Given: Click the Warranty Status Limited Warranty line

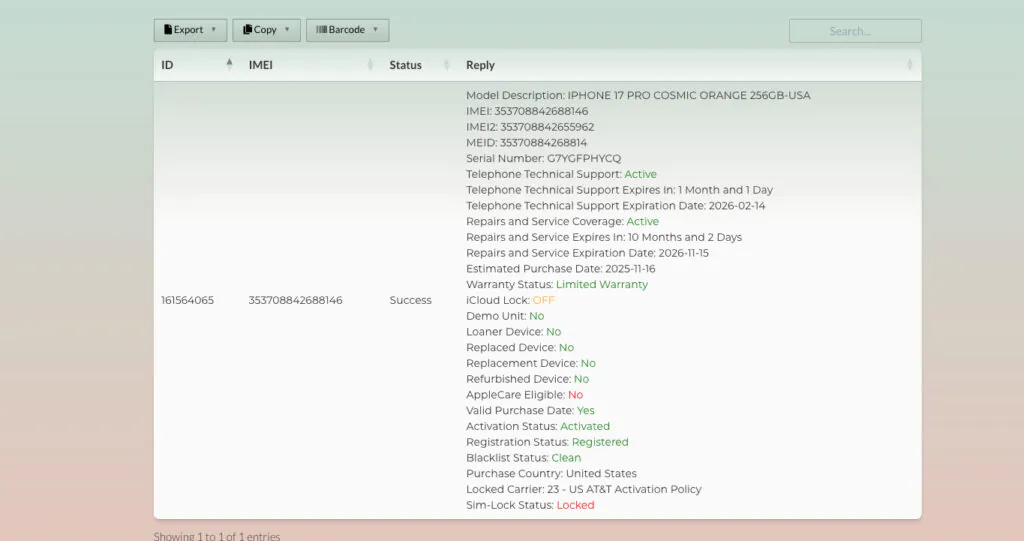Looking at the screenshot, I should (x=556, y=285).
